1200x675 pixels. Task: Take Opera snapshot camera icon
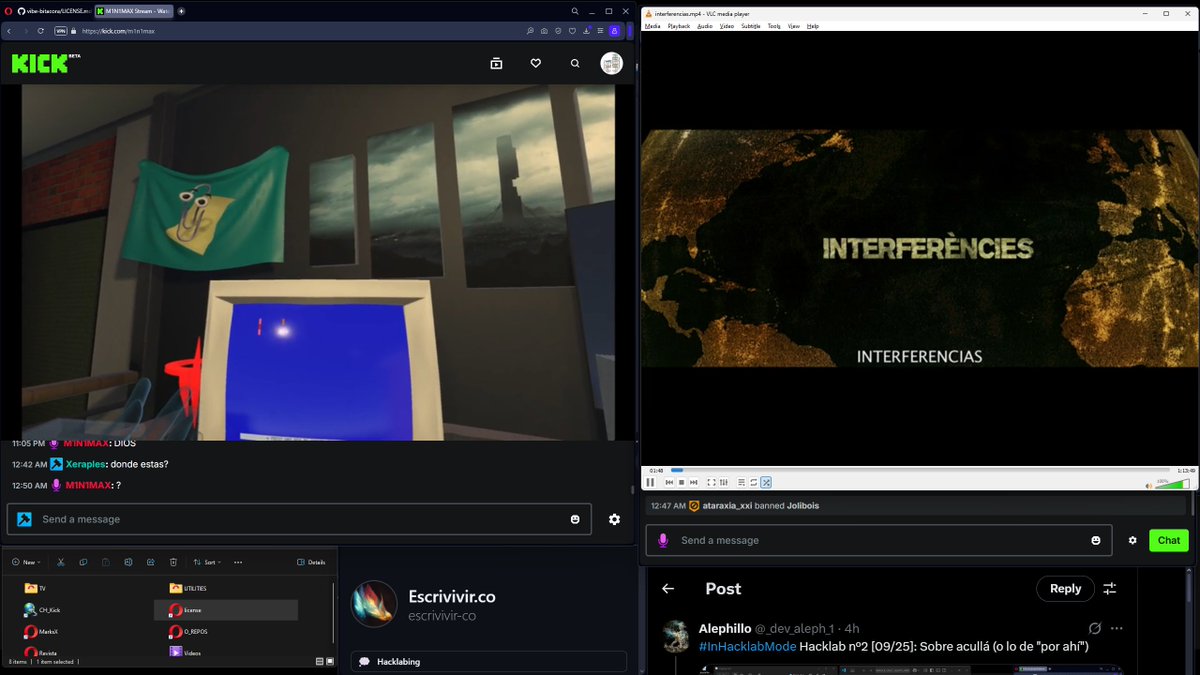click(544, 31)
